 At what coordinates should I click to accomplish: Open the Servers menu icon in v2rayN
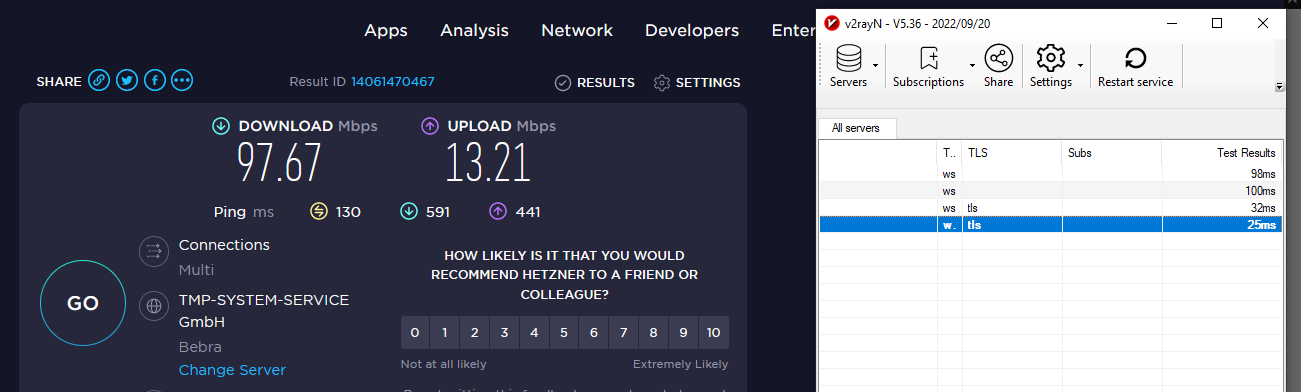coord(849,59)
